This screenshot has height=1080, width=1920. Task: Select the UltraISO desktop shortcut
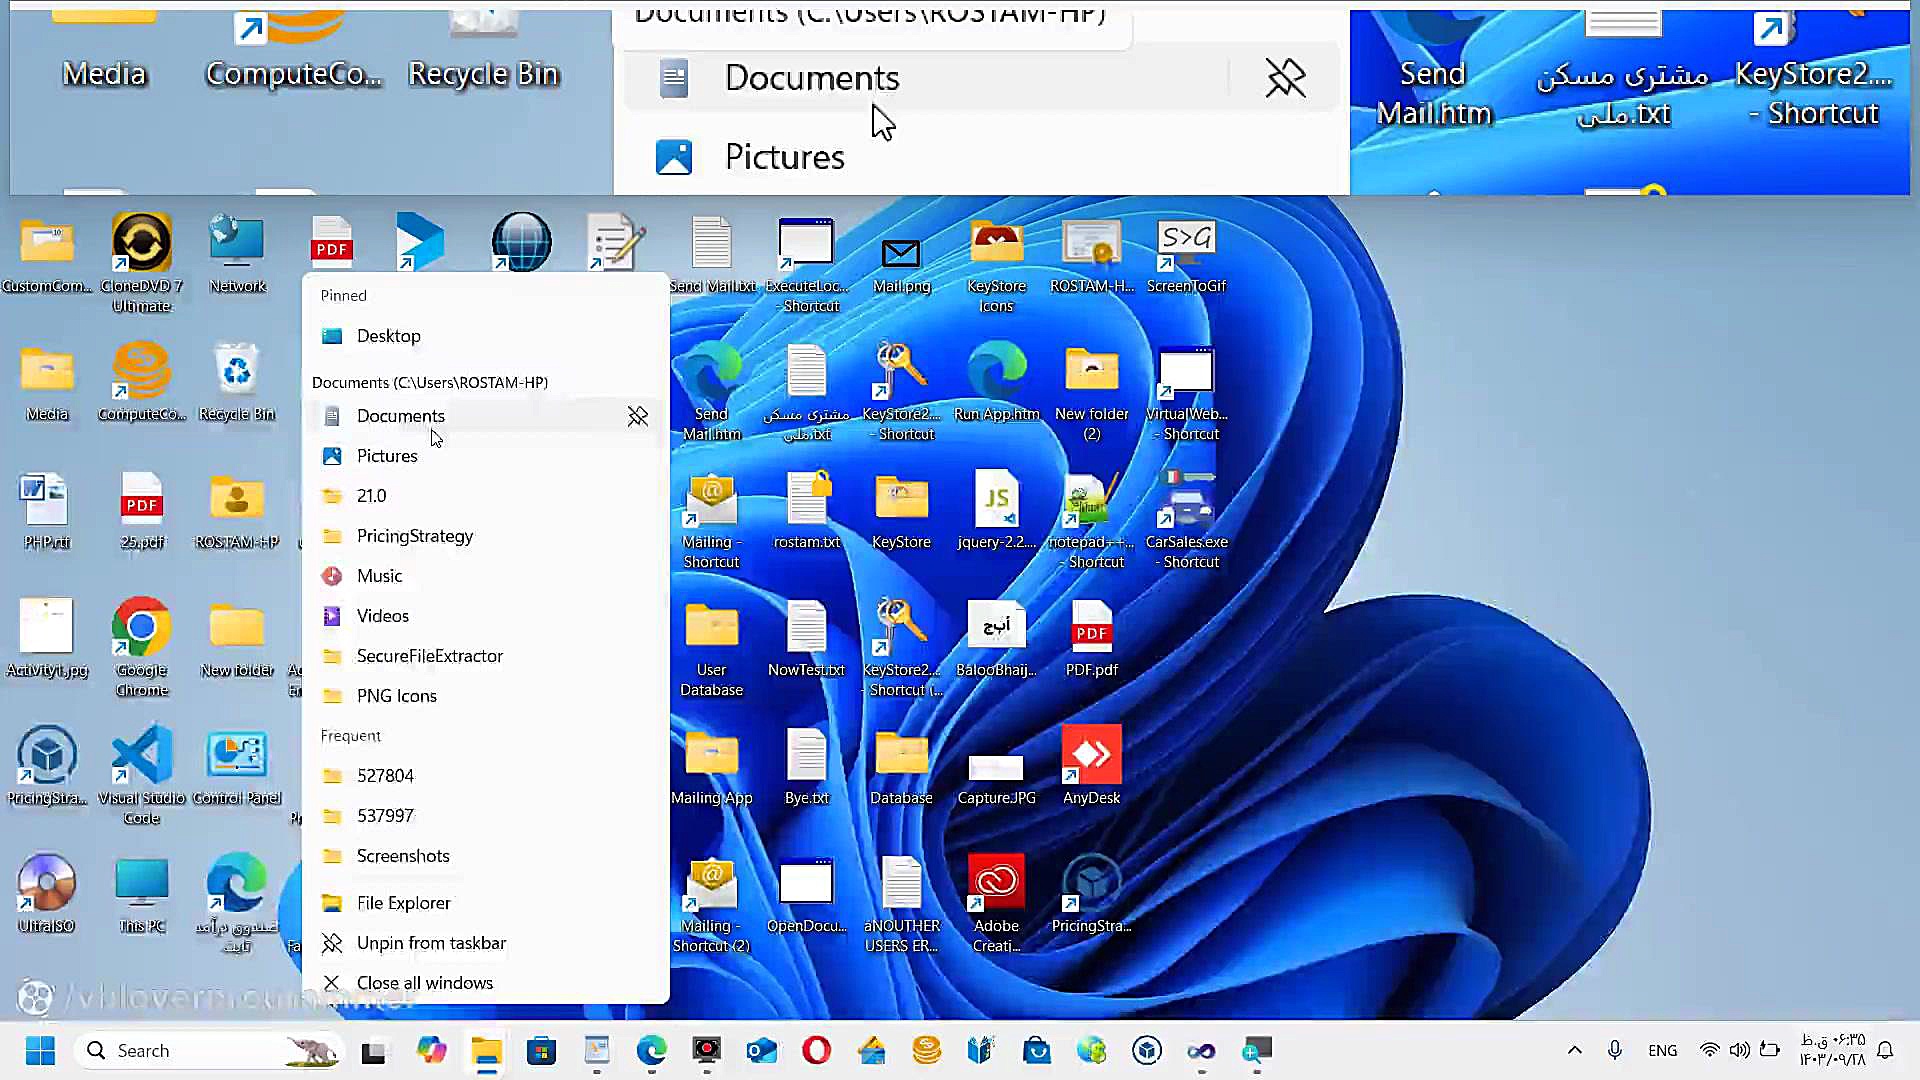[46, 894]
